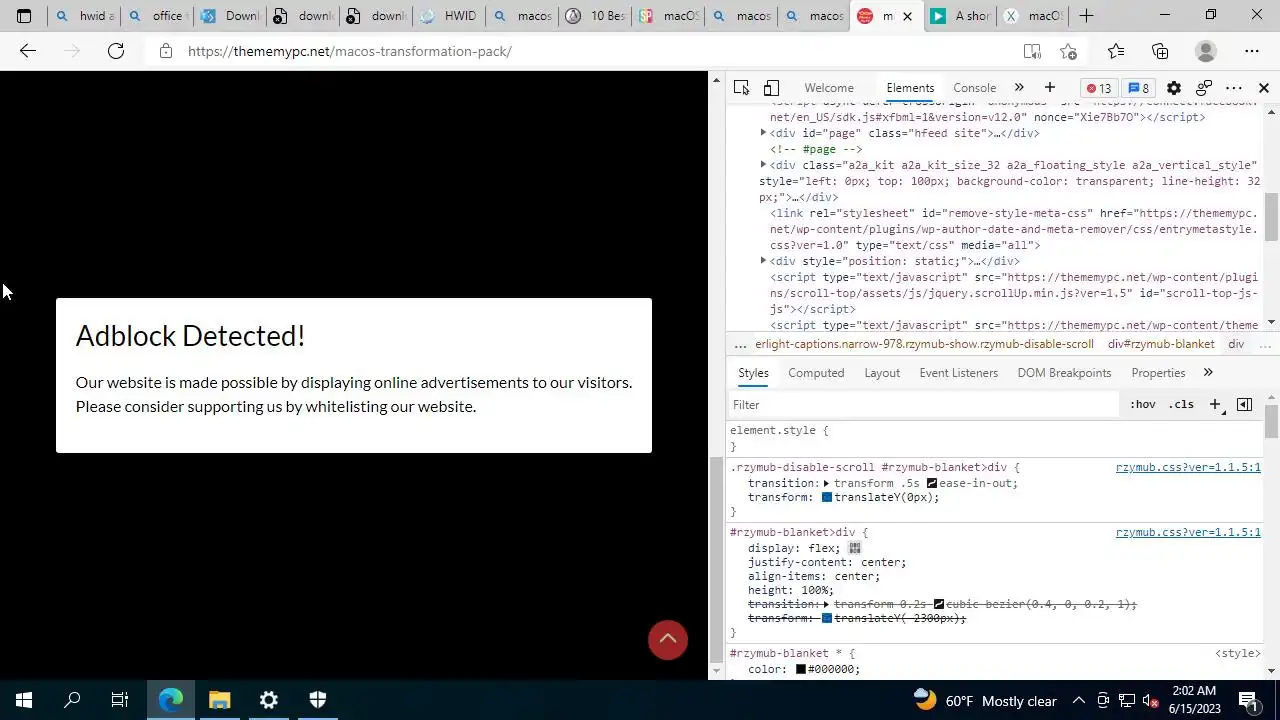Open the Event Listeners tab
1280x720 pixels.
pos(958,373)
